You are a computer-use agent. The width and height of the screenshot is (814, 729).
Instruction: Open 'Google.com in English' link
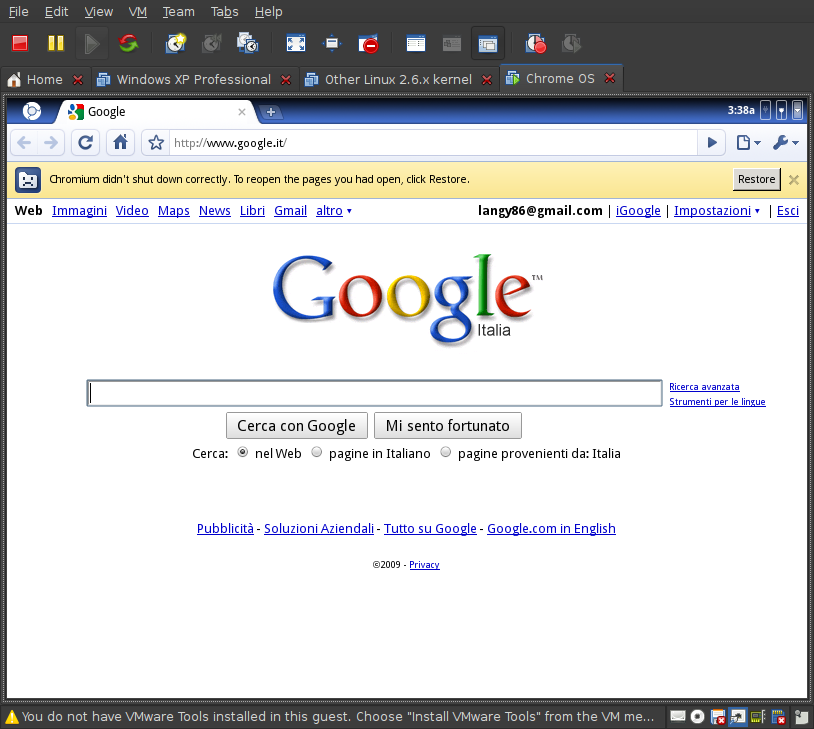pyautogui.click(x=551, y=528)
